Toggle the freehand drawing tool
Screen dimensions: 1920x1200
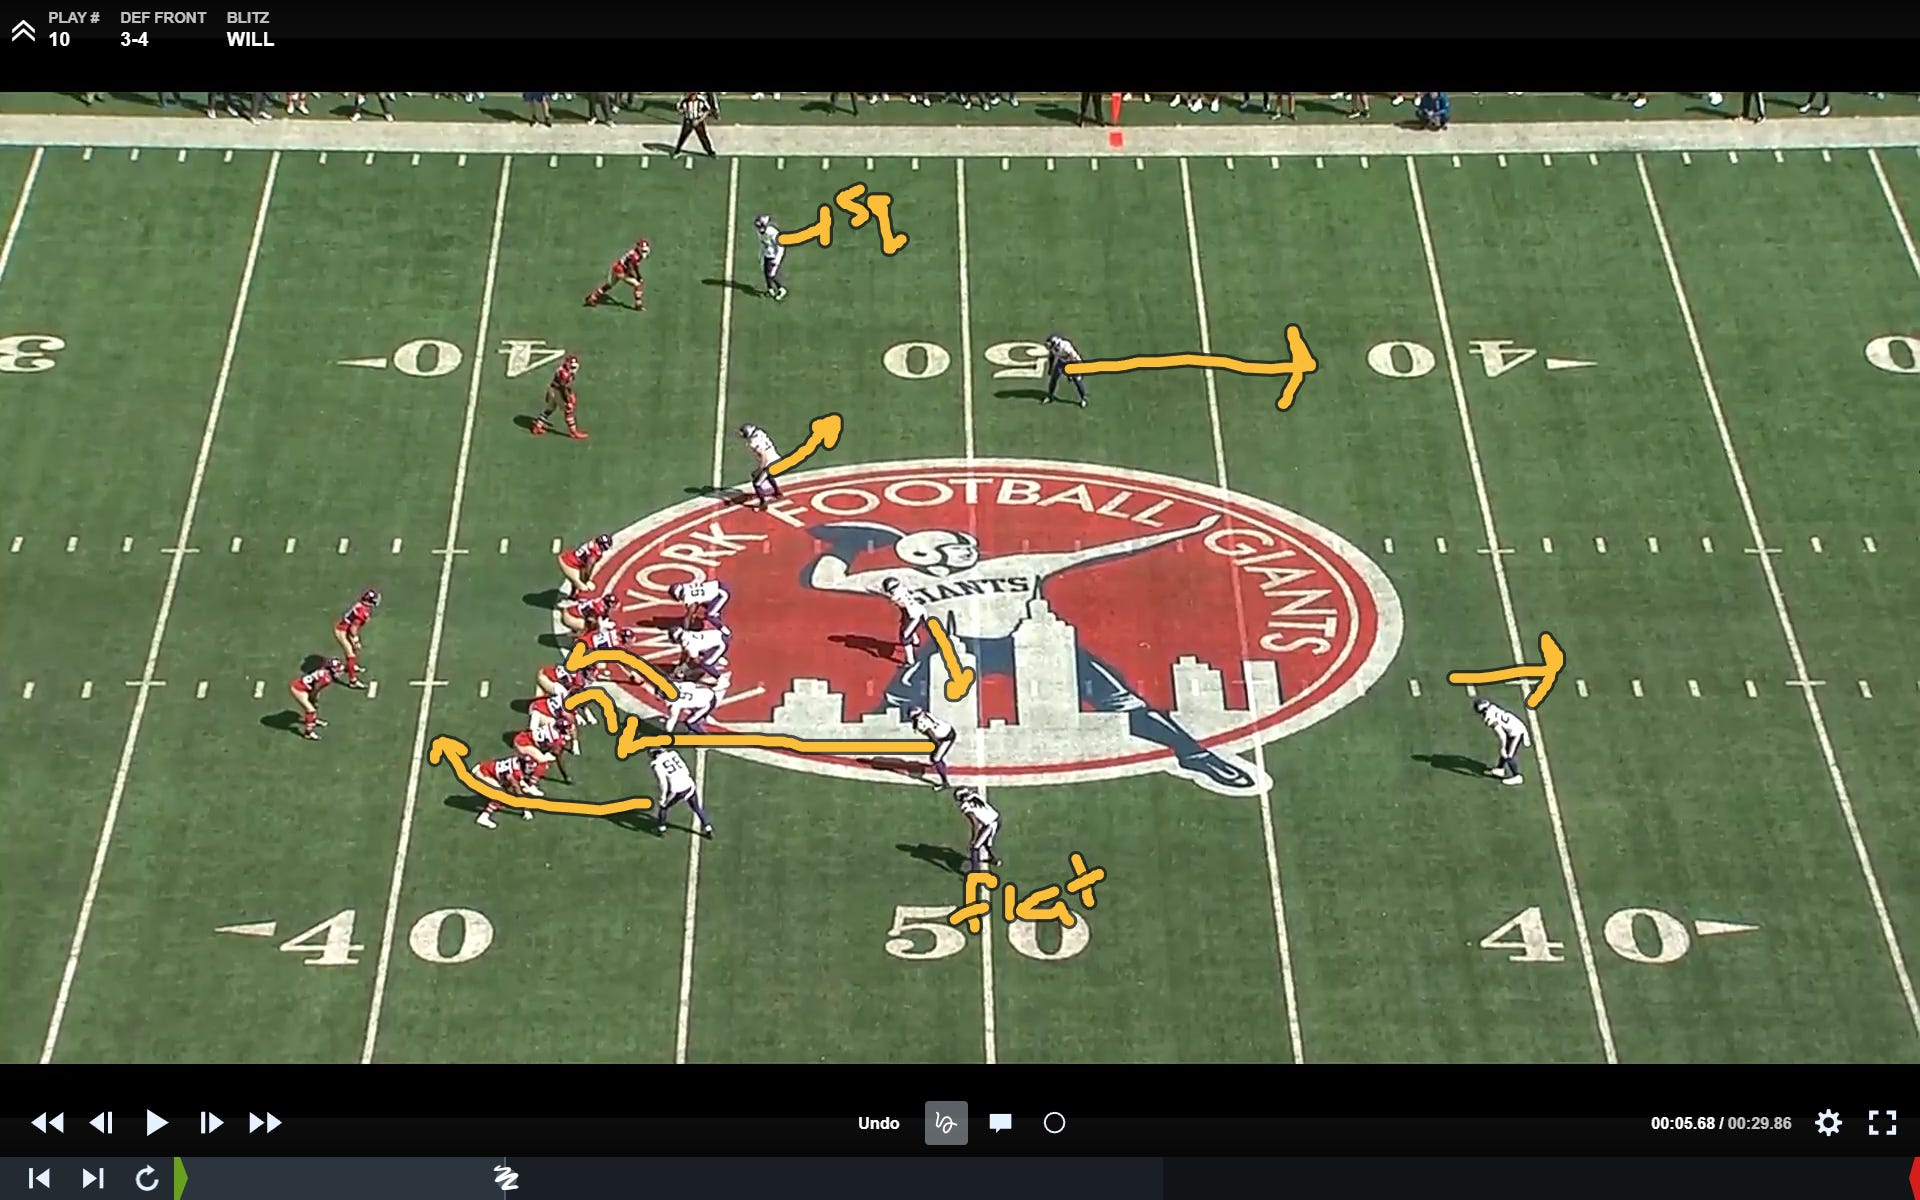tap(946, 1123)
